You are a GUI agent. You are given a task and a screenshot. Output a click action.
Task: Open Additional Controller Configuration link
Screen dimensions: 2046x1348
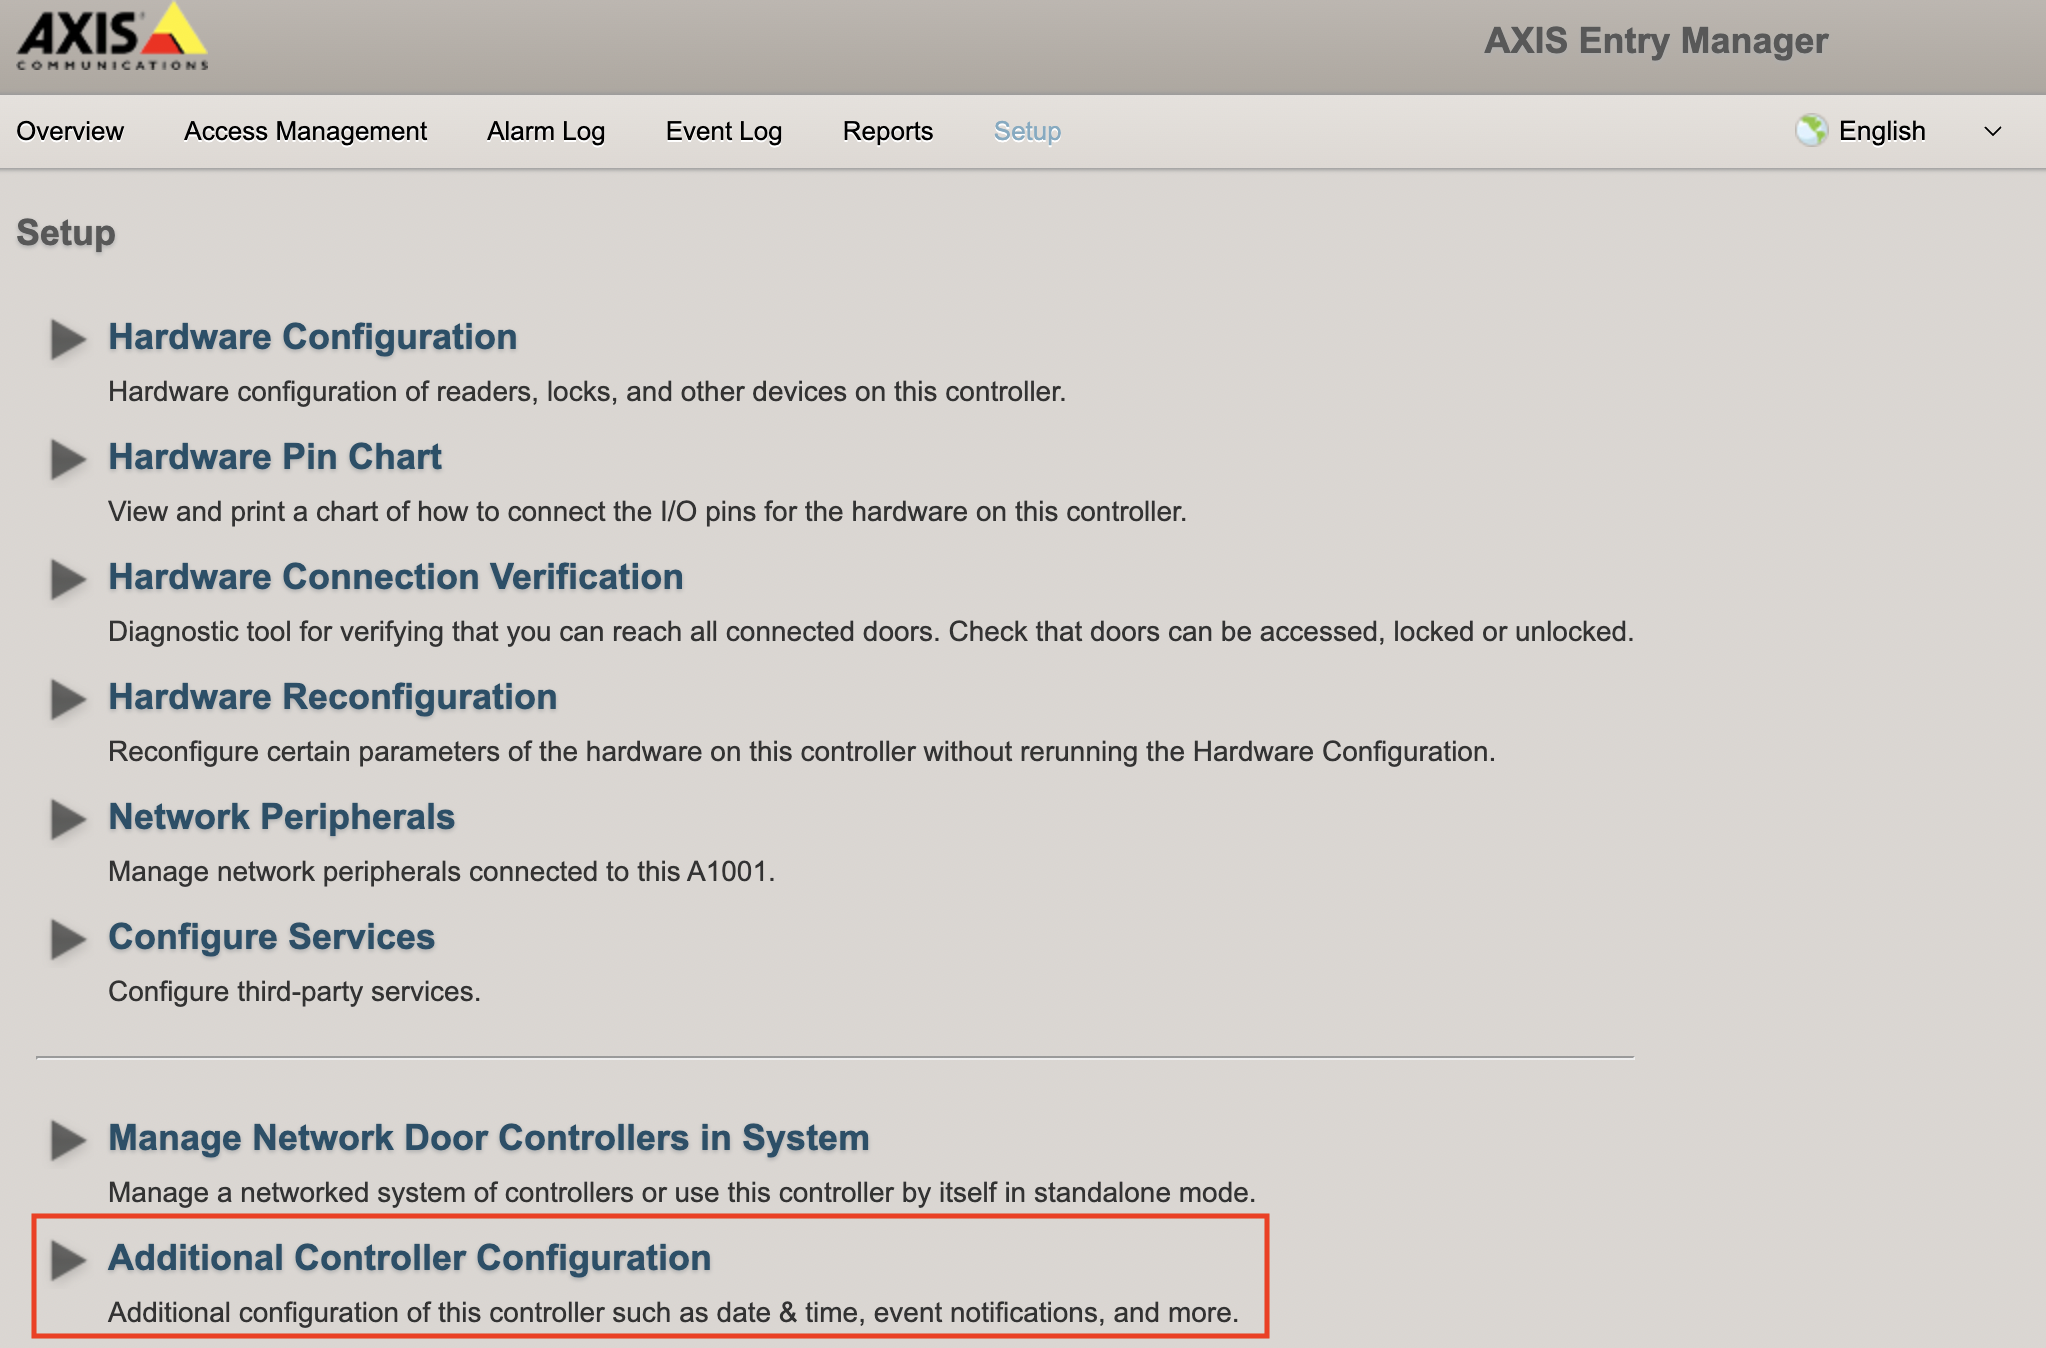click(x=409, y=1258)
